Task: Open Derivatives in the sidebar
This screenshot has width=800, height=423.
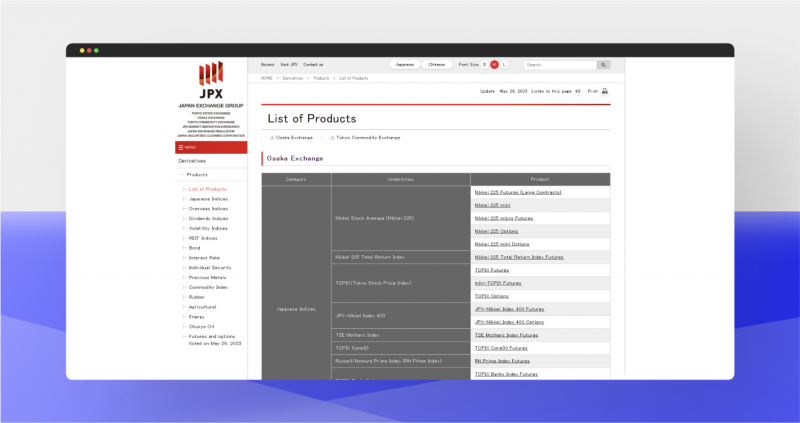Action: click(192, 161)
